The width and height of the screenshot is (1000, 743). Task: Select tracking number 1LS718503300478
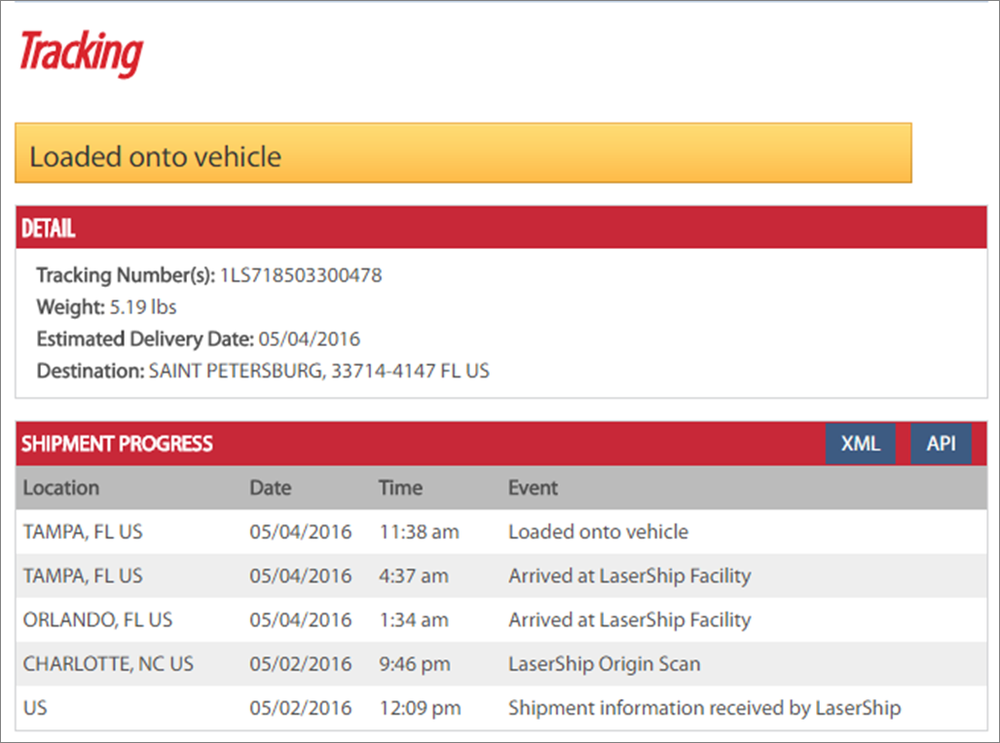coord(300,275)
